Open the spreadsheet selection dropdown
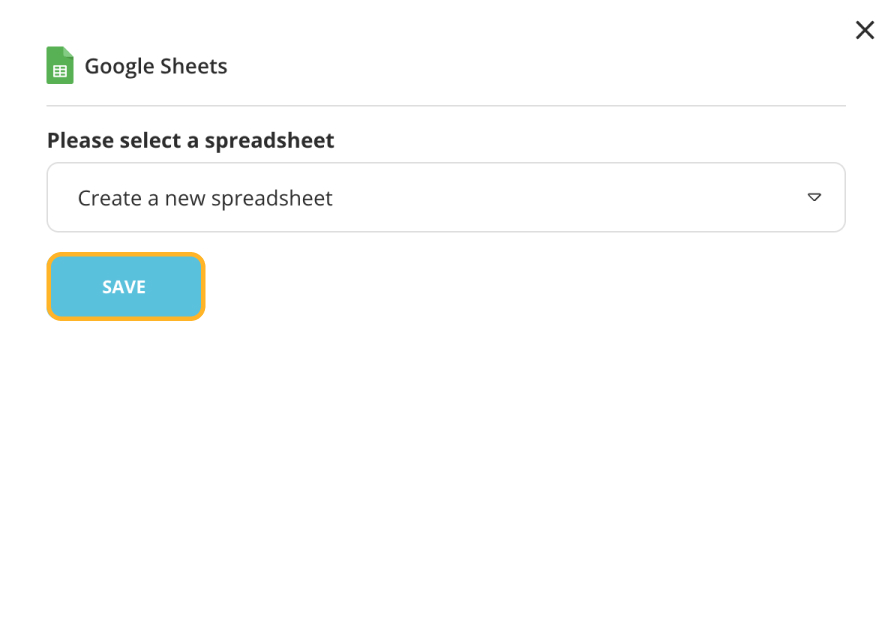Viewport: 893px width, 624px height. [446, 197]
